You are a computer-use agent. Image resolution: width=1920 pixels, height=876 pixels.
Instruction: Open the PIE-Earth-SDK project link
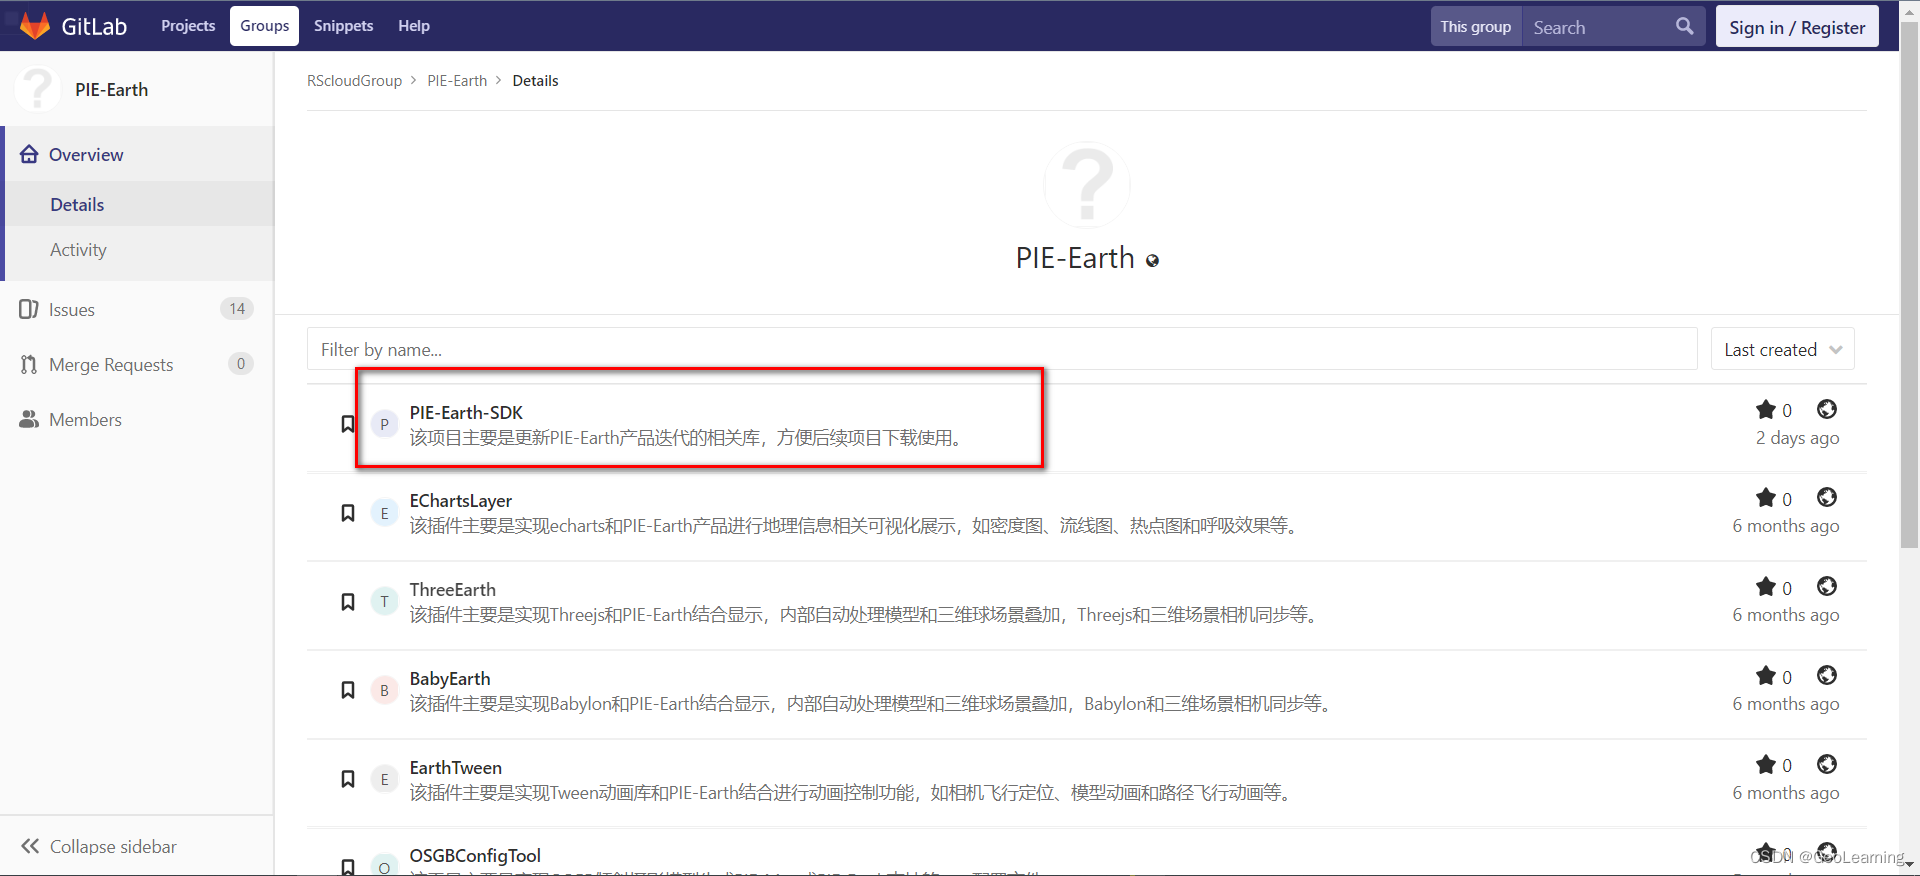tap(466, 412)
